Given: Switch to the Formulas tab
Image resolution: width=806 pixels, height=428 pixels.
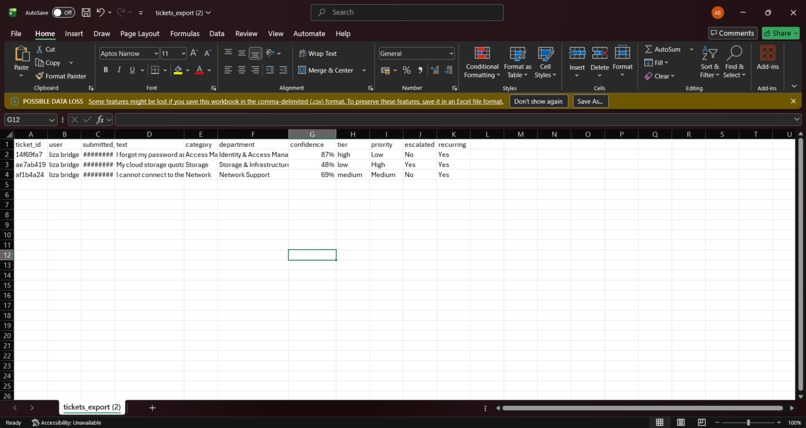Looking at the screenshot, I should point(185,33).
